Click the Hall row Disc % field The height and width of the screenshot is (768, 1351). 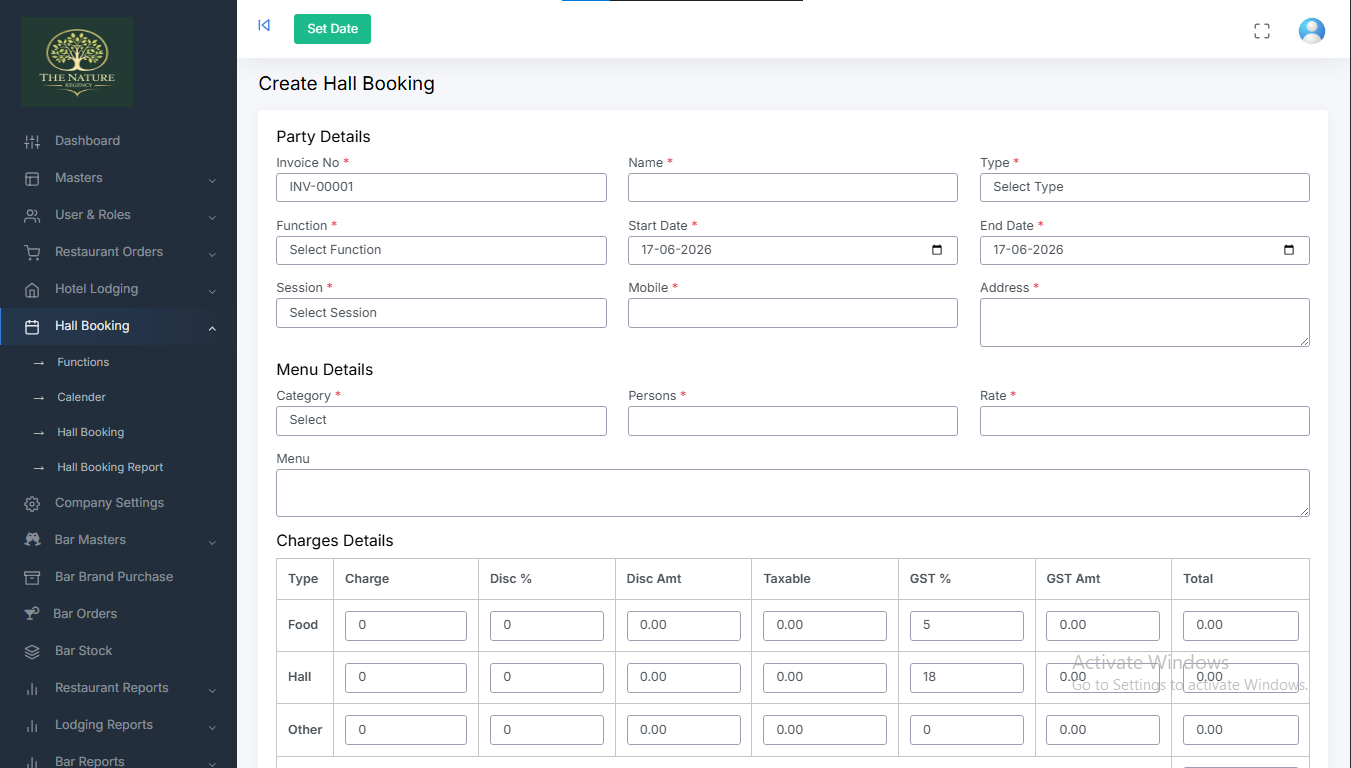547,678
